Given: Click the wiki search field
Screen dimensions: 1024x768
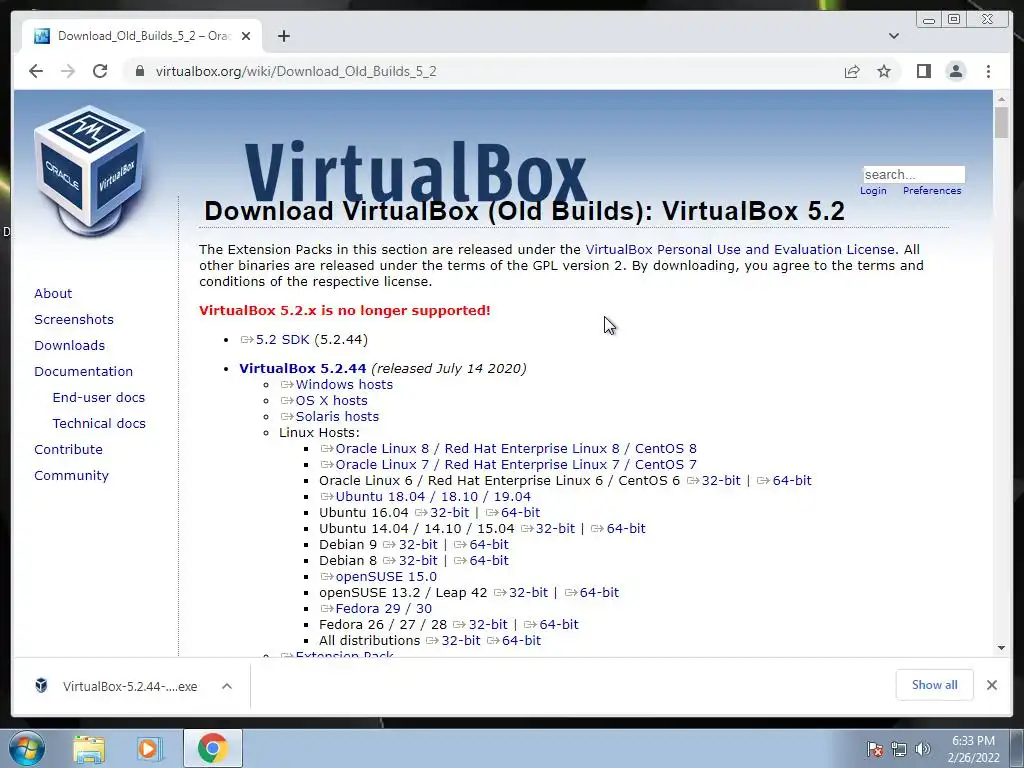Looking at the screenshot, I should coord(914,174).
